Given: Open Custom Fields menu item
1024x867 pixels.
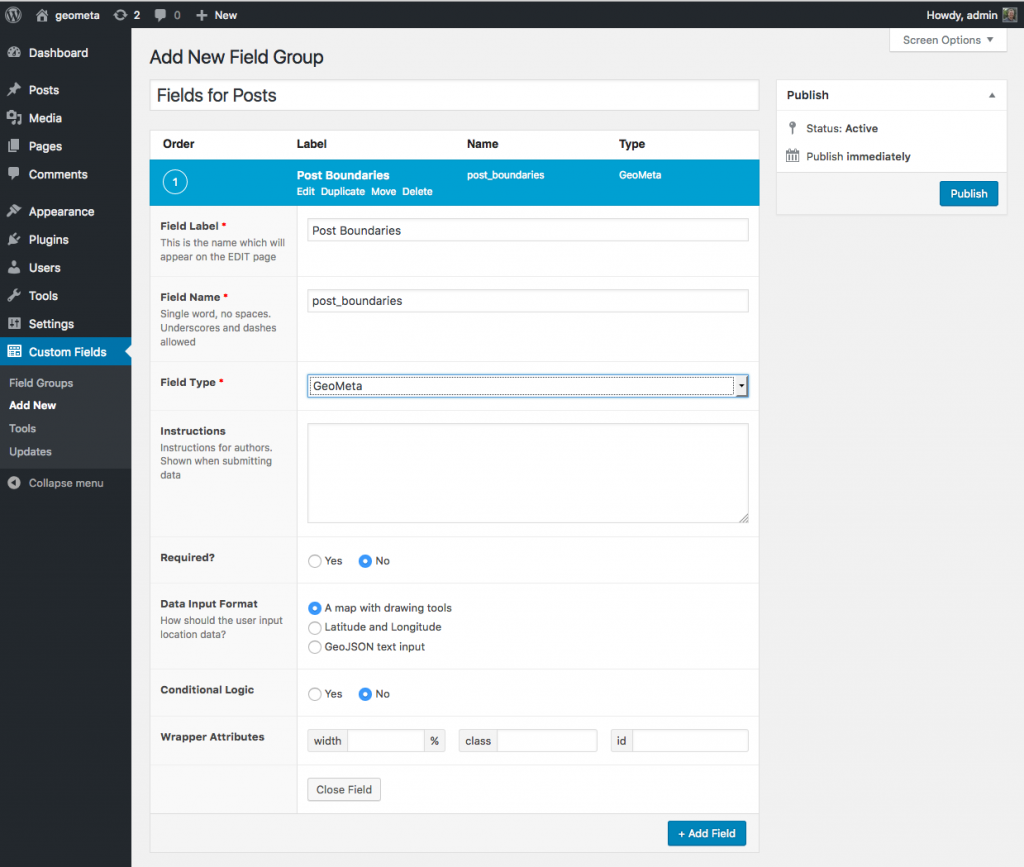Looking at the screenshot, I should click(x=65, y=352).
